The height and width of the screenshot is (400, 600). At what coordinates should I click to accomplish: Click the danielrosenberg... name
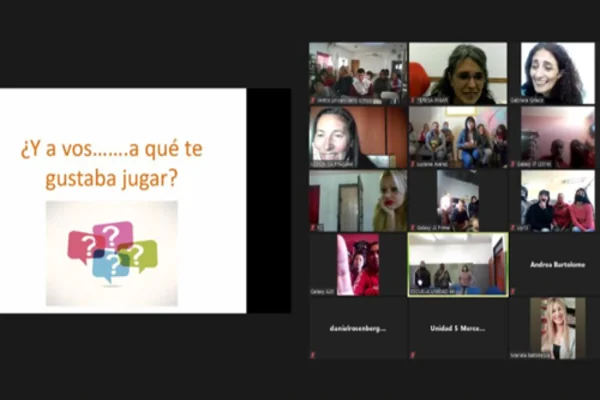(x=358, y=328)
